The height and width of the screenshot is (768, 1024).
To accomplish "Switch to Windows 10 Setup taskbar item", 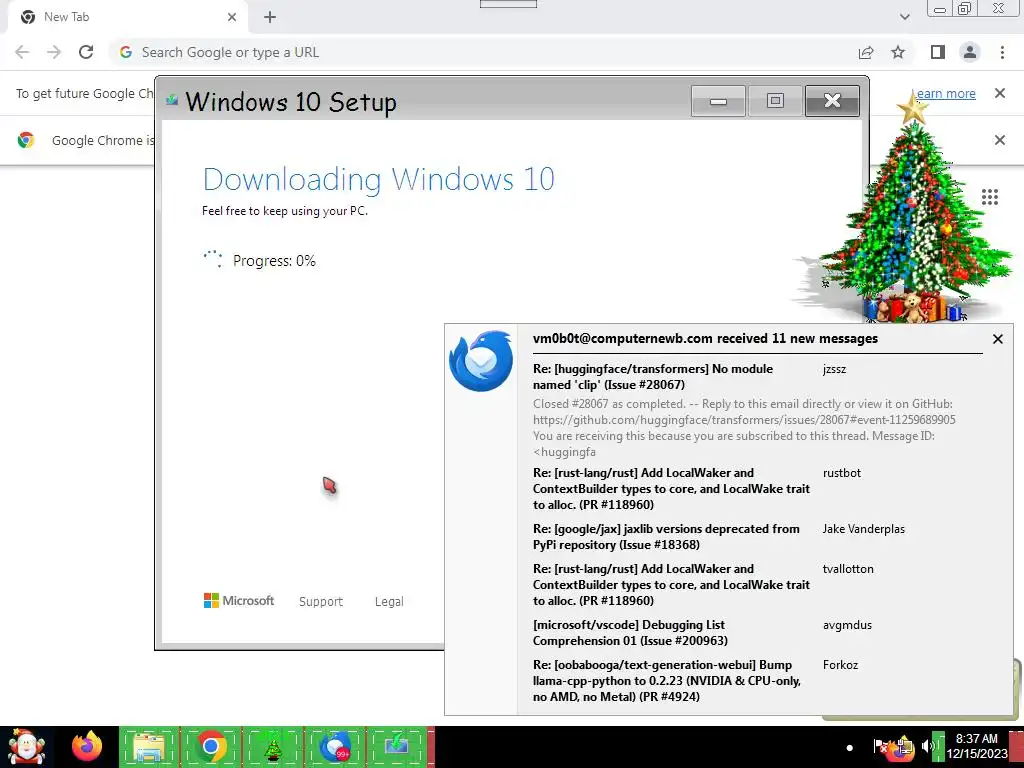I will [x=397, y=747].
